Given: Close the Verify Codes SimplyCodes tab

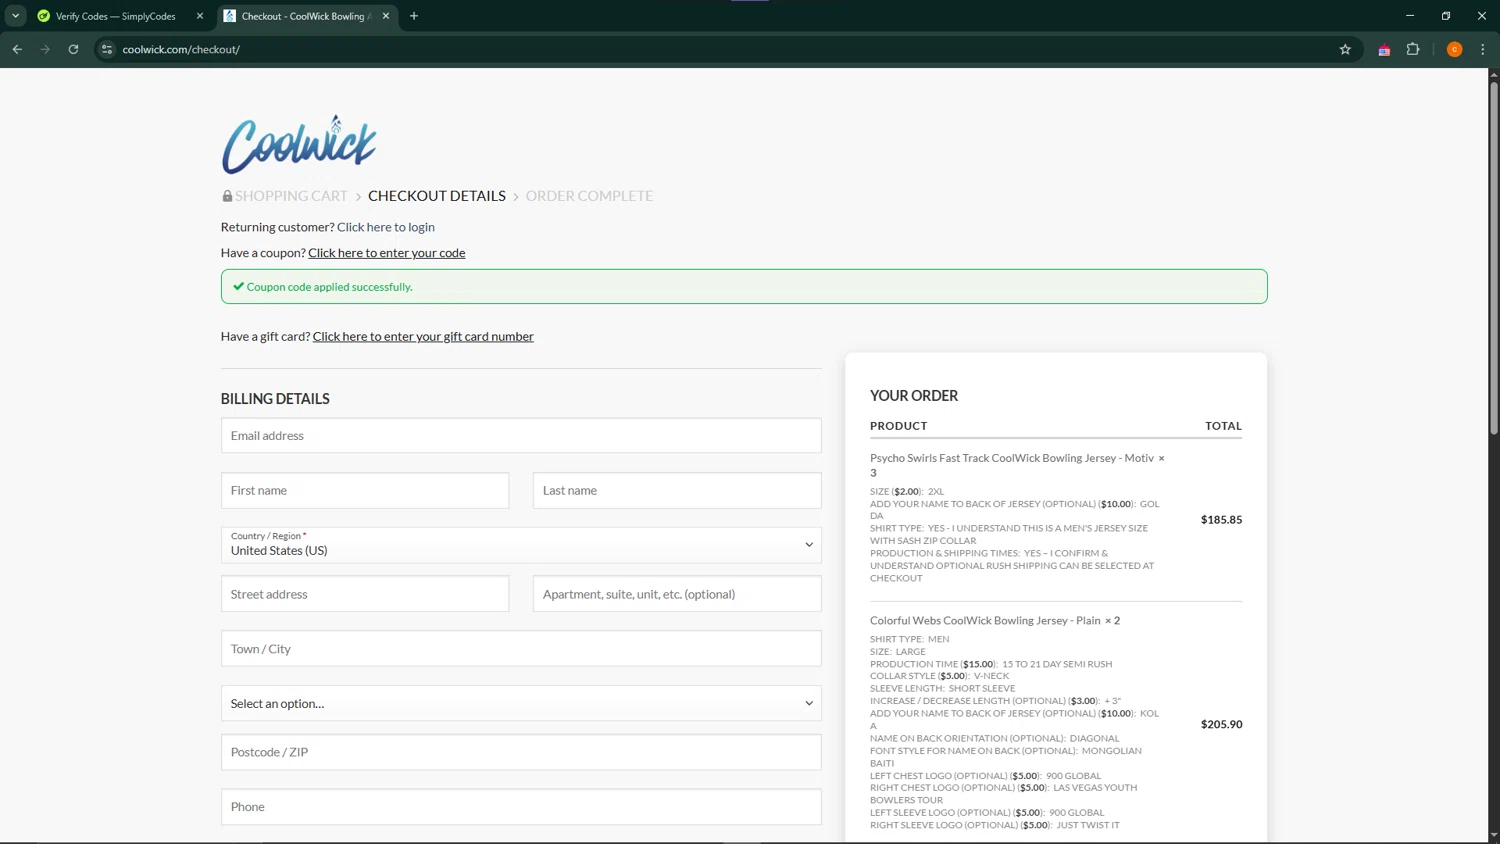Looking at the screenshot, I should pos(199,16).
